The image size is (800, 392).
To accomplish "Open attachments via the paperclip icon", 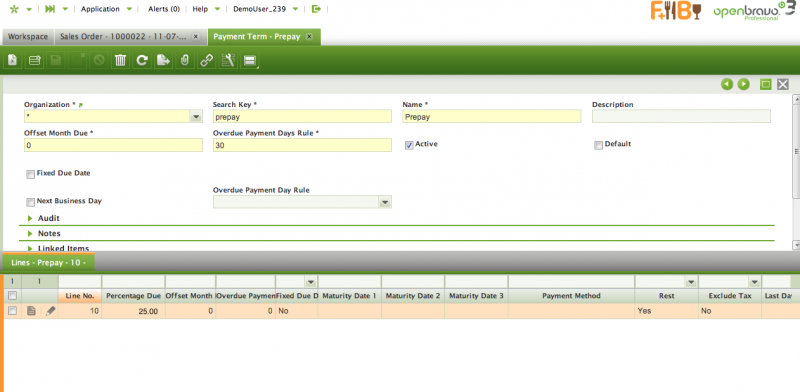I will (185, 60).
